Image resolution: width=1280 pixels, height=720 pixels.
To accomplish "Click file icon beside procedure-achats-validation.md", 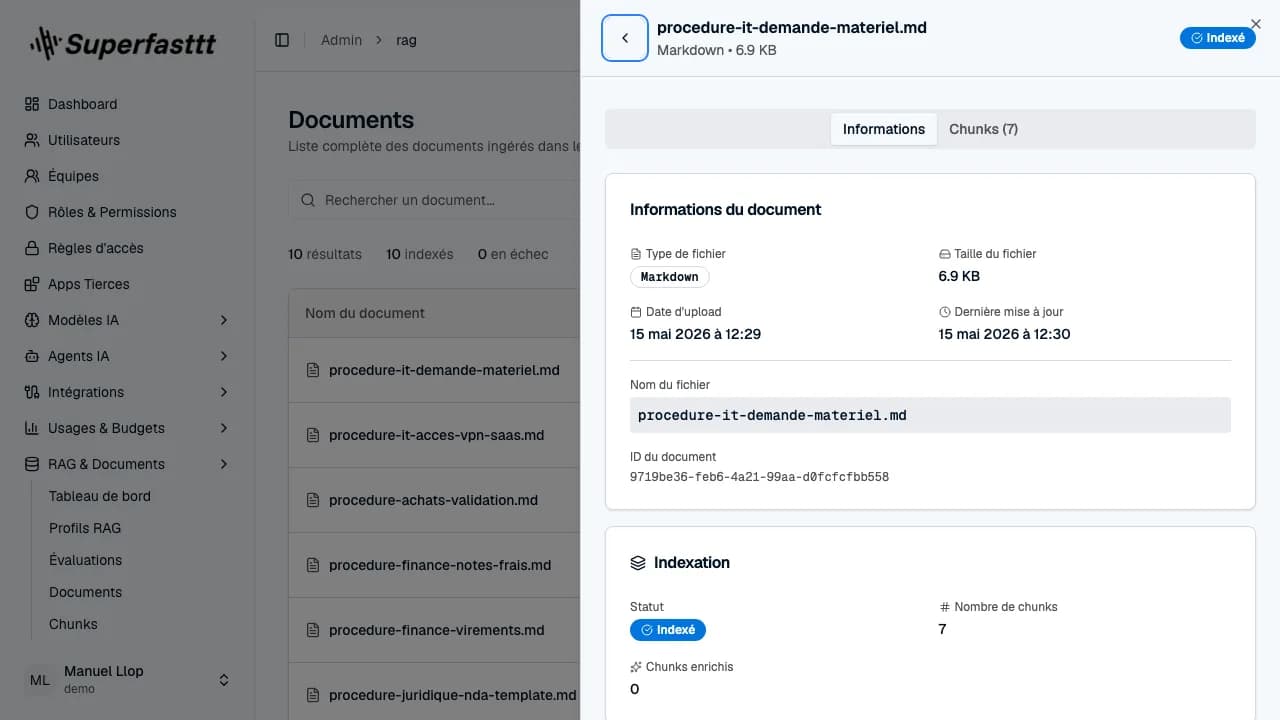I will [x=313, y=500].
